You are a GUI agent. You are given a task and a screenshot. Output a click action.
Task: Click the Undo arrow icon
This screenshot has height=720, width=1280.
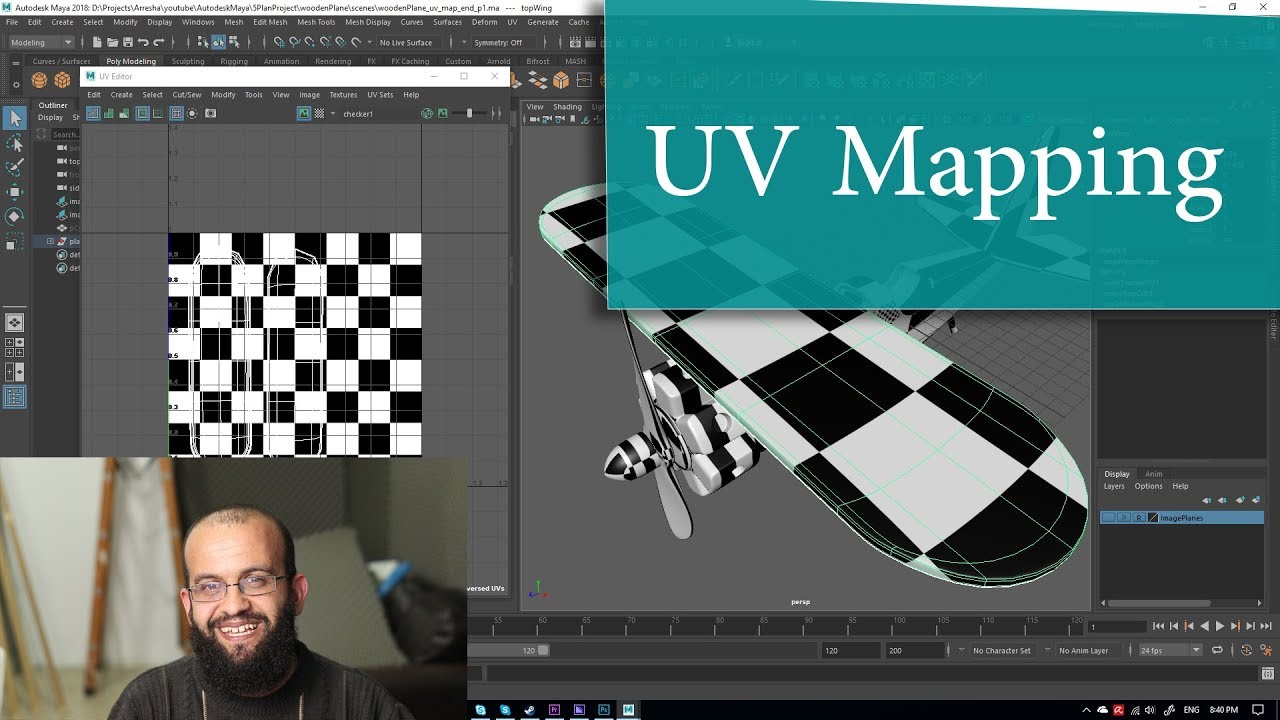point(143,42)
